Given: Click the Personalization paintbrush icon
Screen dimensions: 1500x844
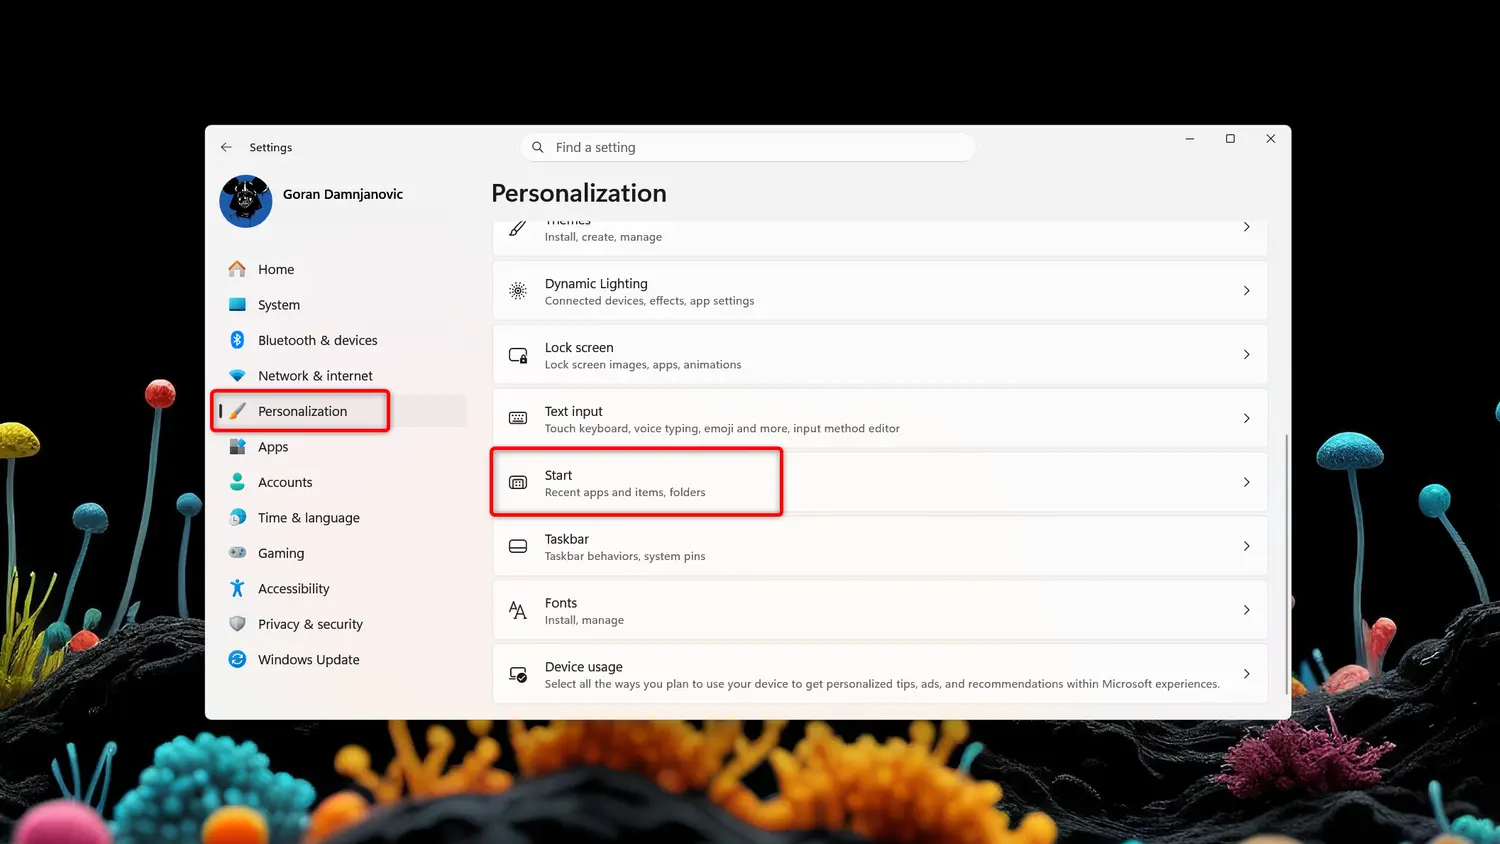Looking at the screenshot, I should pyautogui.click(x=237, y=411).
